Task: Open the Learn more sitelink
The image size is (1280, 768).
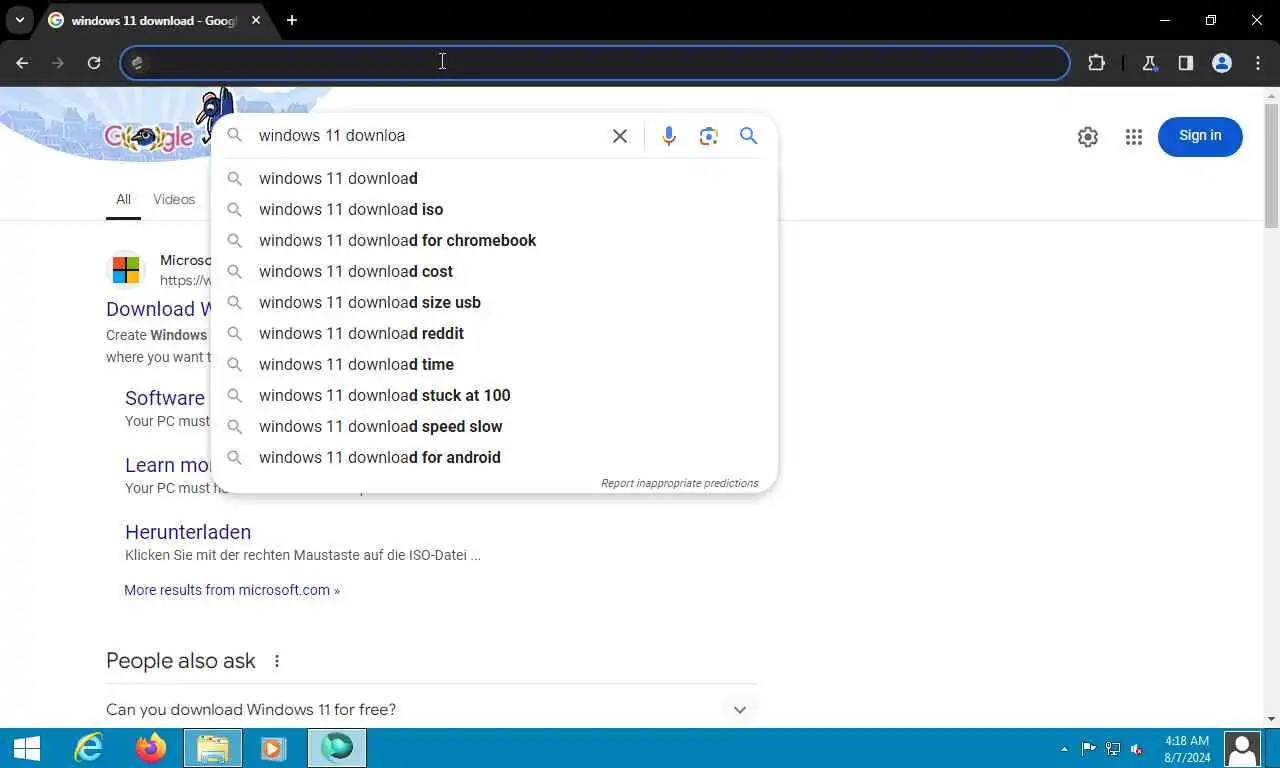Action: [168, 465]
